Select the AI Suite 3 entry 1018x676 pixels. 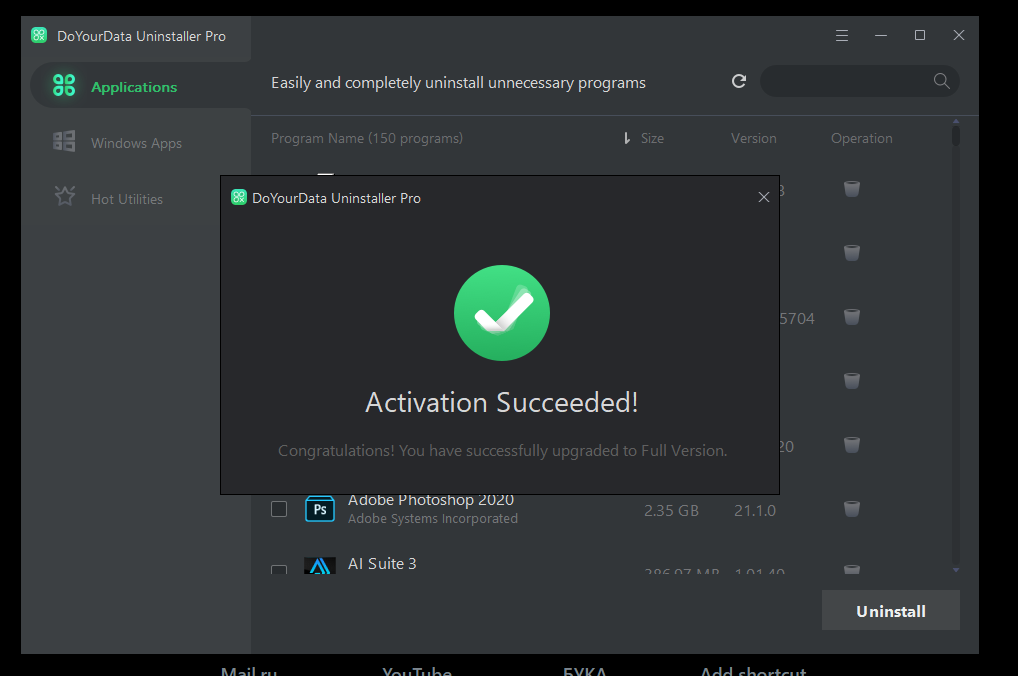tap(382, 564)
